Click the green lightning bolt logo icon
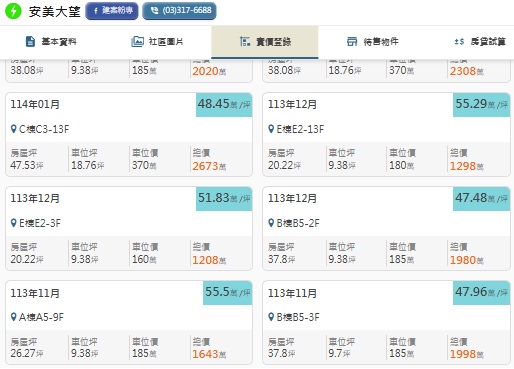This screenshot has height=369, width=514. point(13,11)
